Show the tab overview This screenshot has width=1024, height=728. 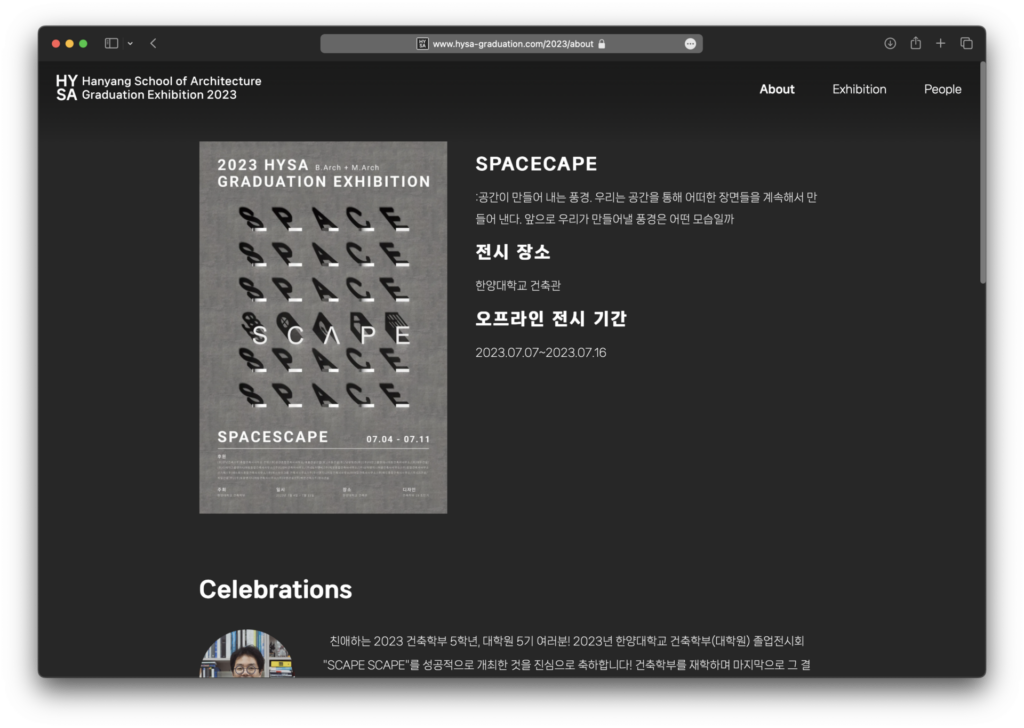(x=966, y=44)
